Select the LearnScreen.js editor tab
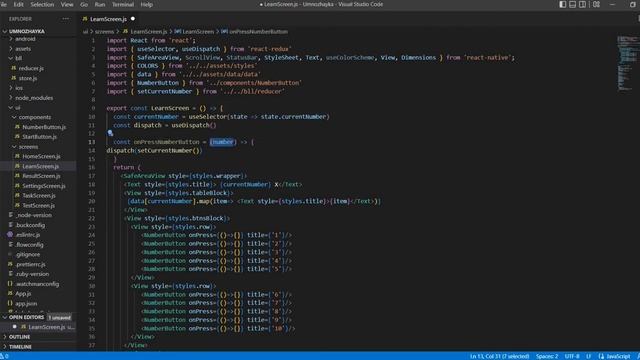640x360 pixels. click(x=108, y=19)
